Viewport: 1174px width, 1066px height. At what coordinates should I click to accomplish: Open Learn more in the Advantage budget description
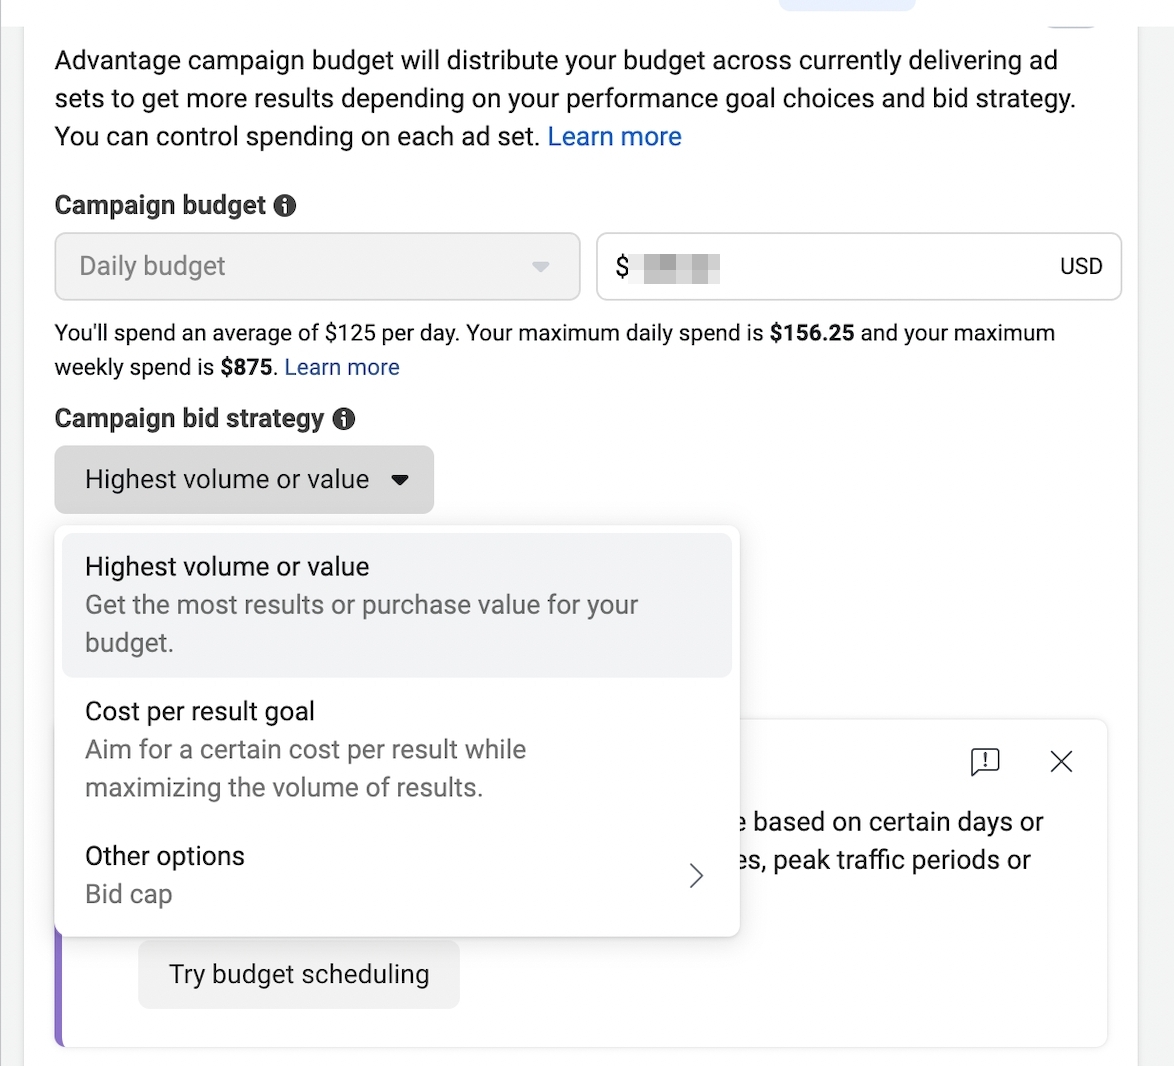coord(614,136)
